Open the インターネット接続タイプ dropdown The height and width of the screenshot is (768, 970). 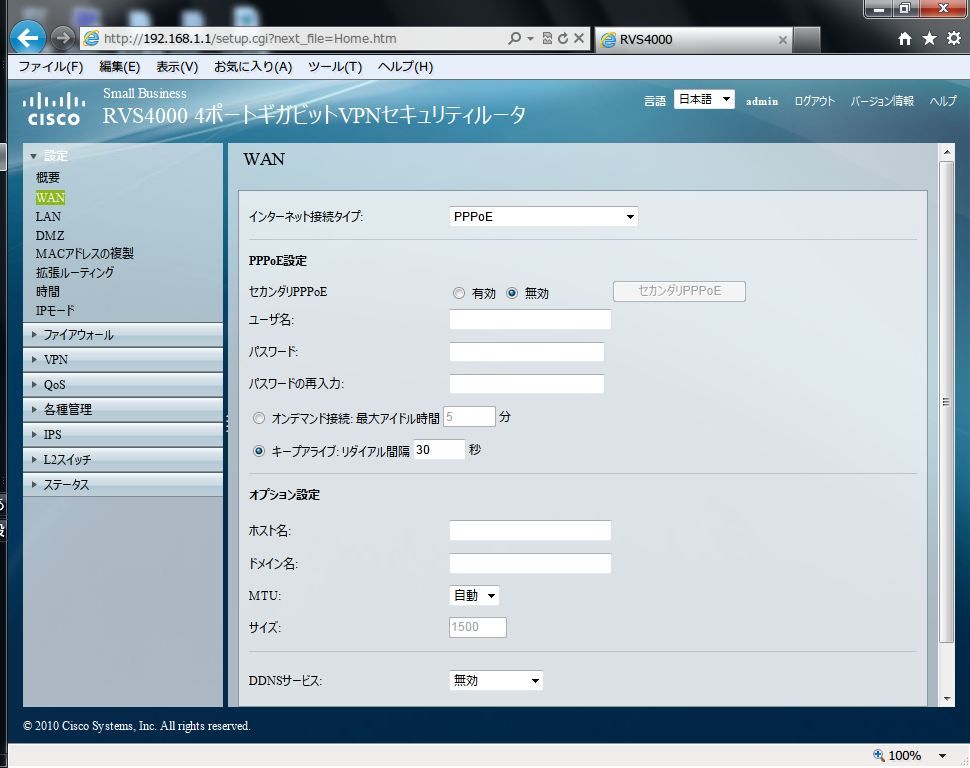coord(543,217)
